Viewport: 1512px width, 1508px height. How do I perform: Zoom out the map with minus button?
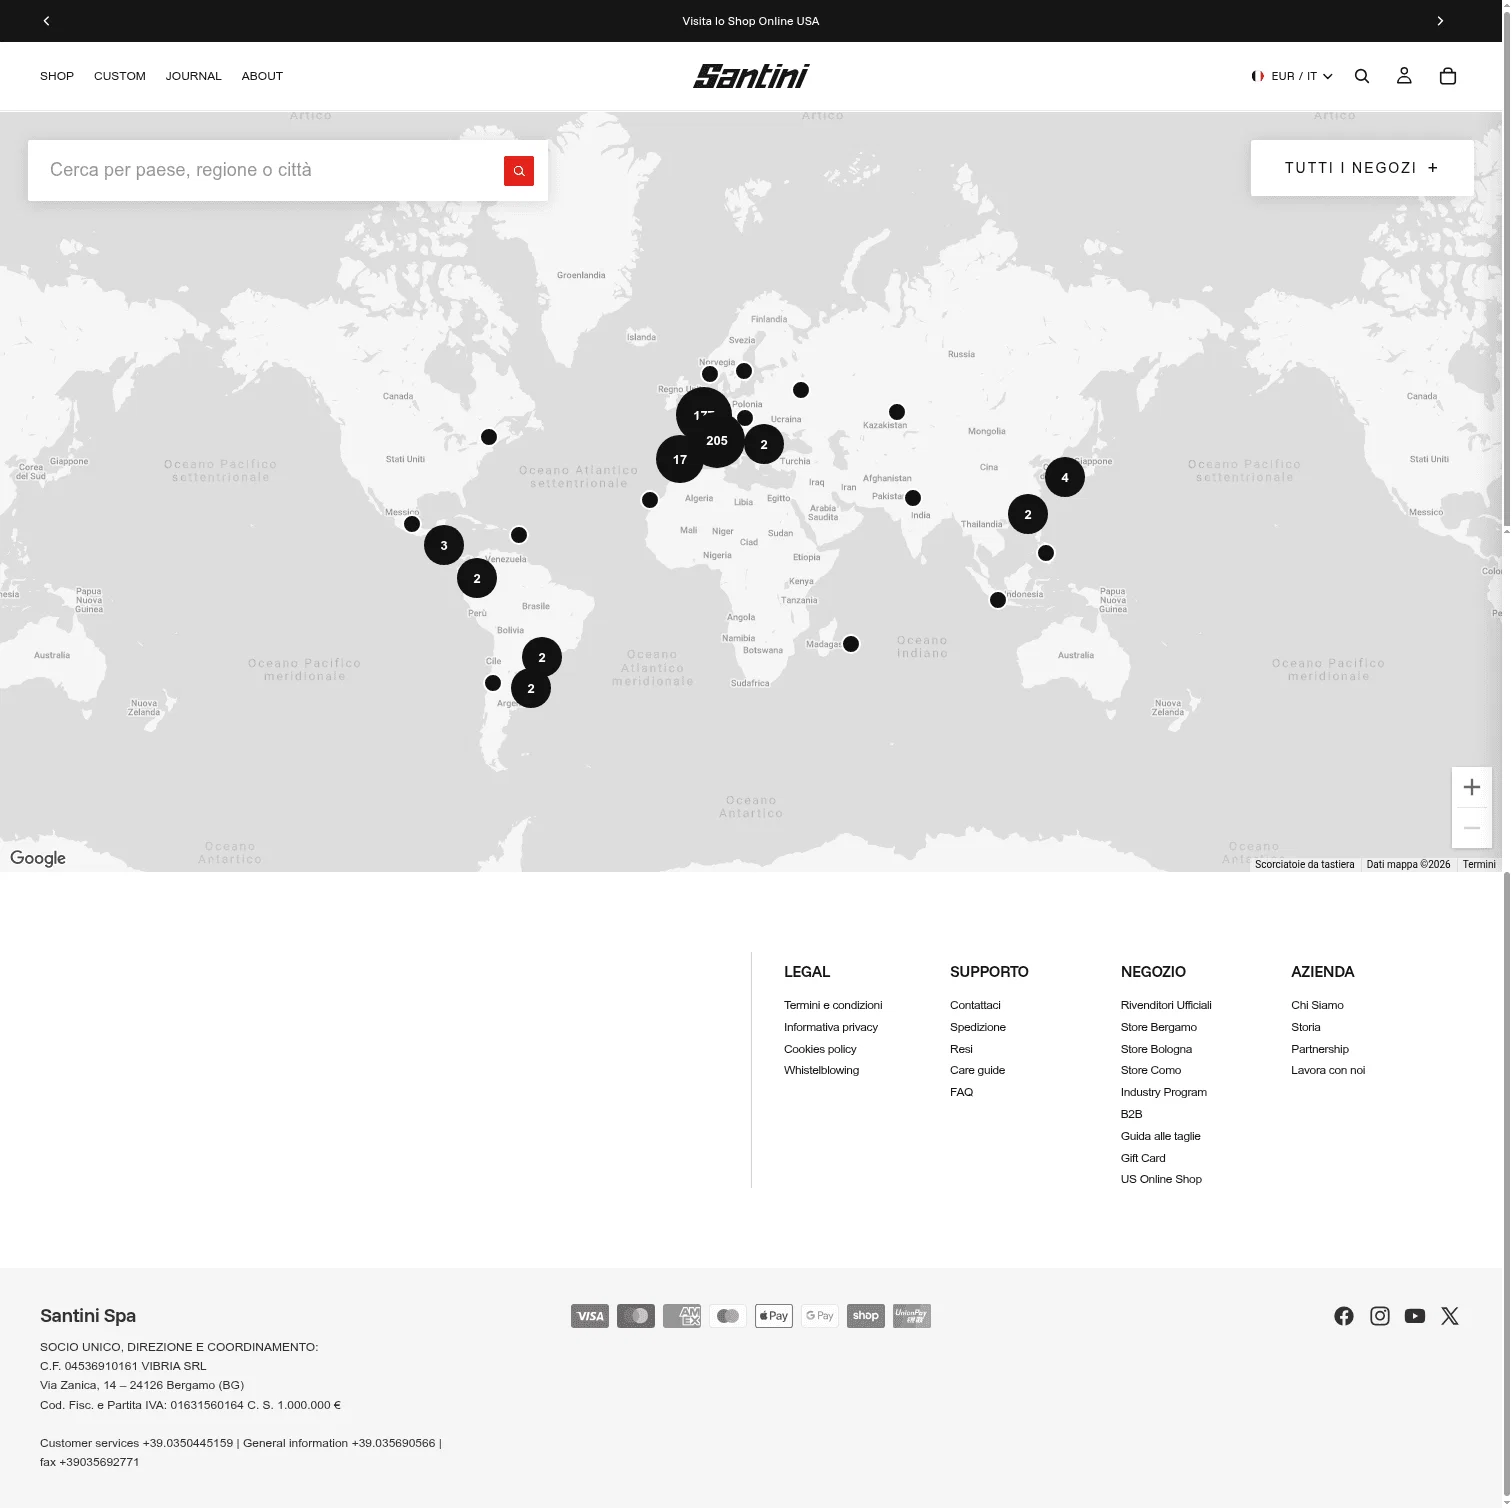pyautogui.click(x=1472, y=828)
